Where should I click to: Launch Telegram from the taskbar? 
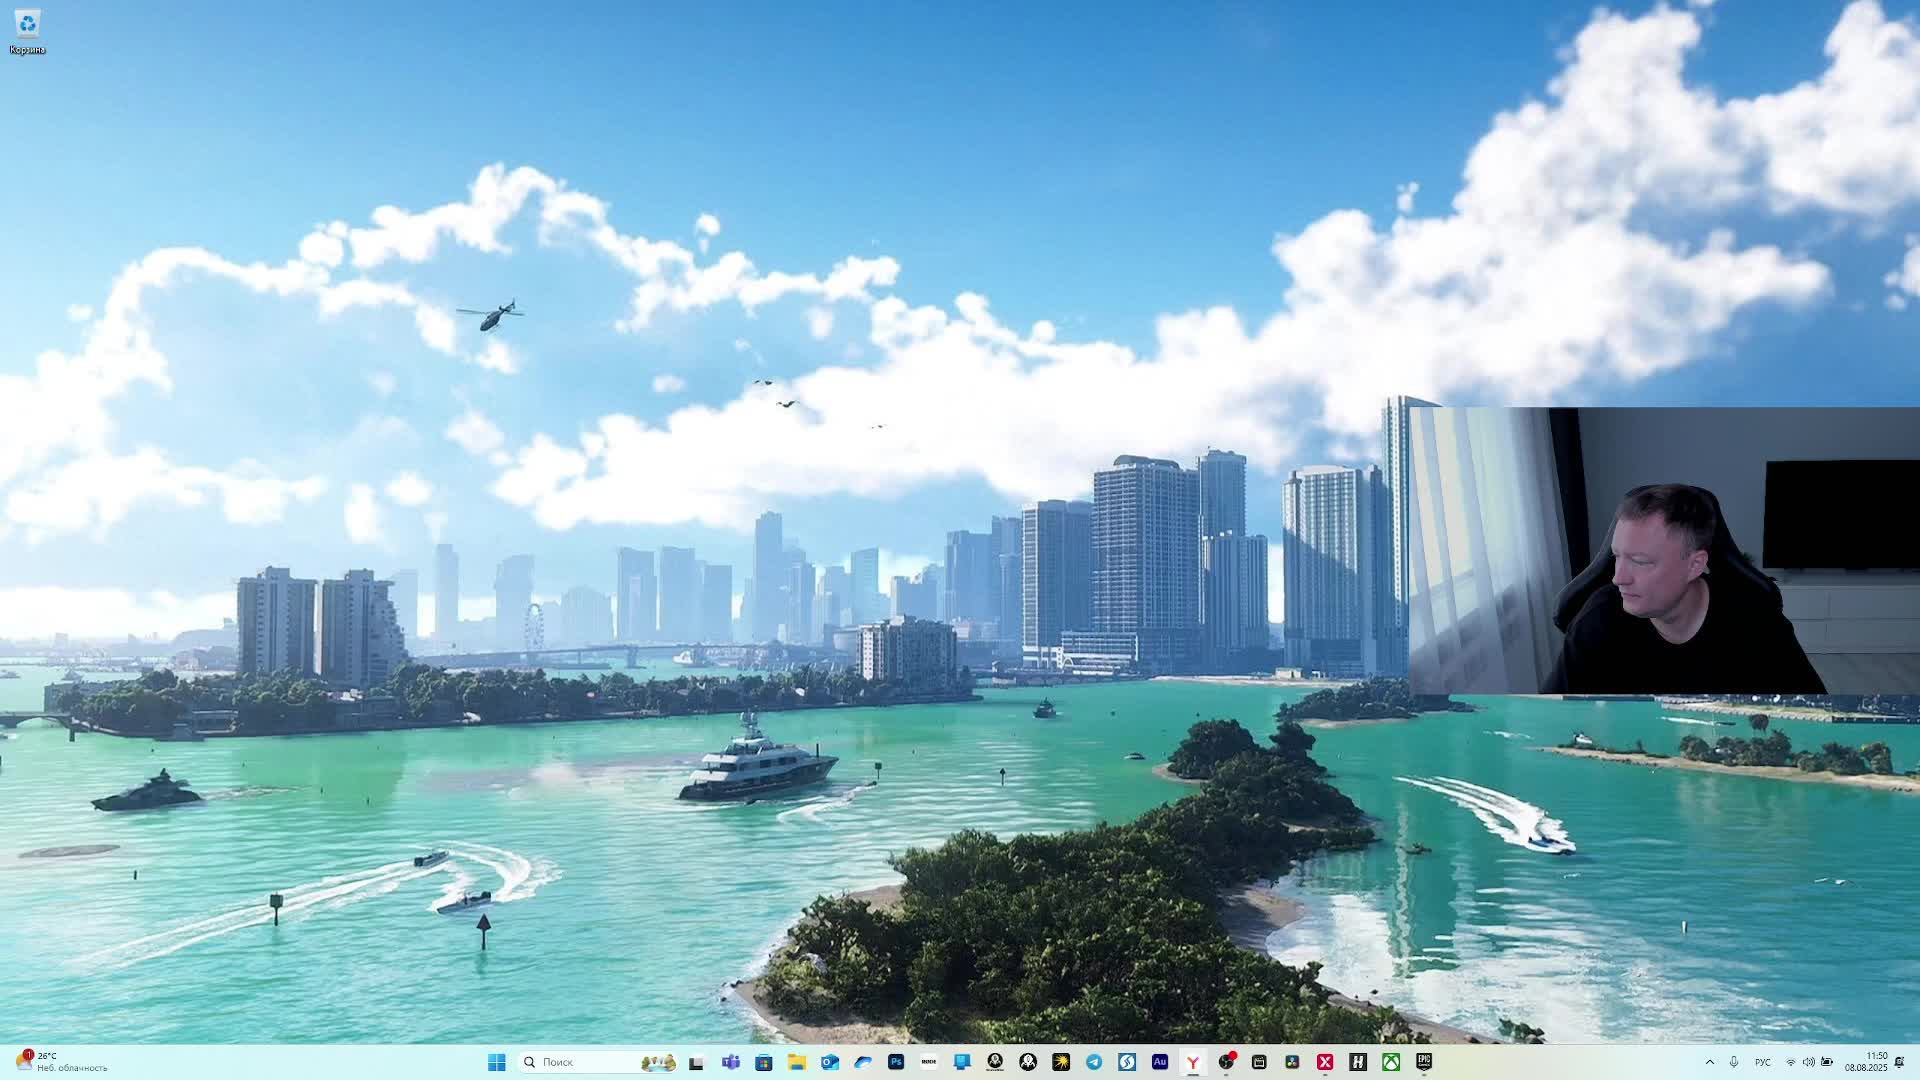coord(1094,1062)
